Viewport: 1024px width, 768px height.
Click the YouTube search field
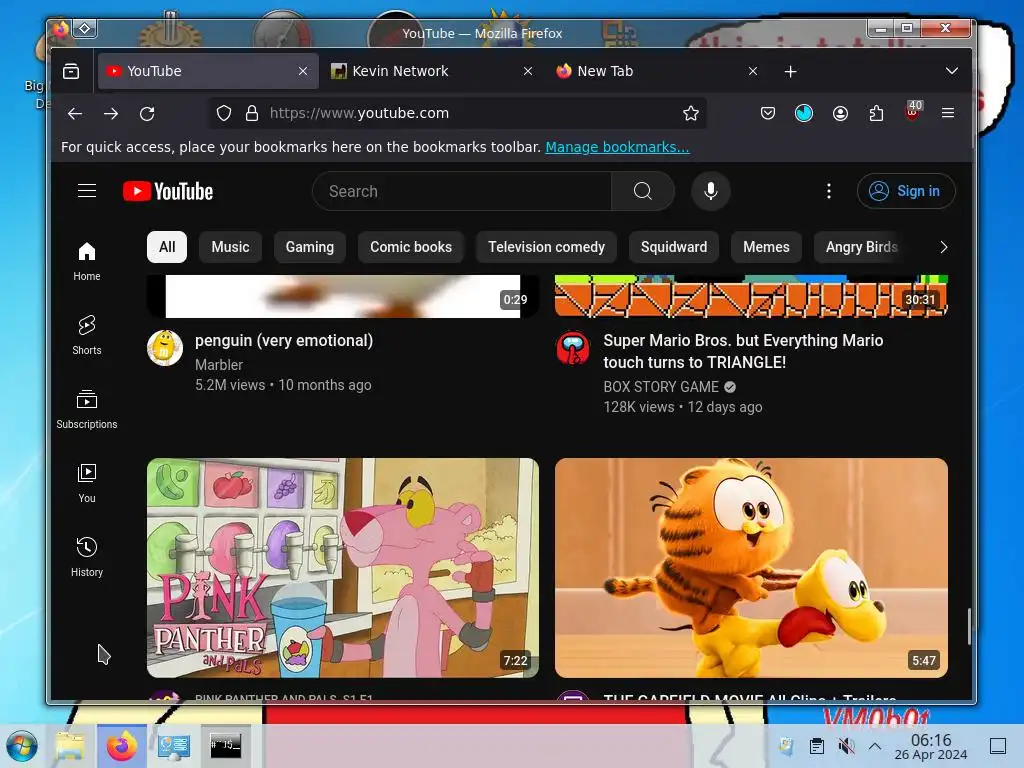pyautogui.click(x=462, y=191)
